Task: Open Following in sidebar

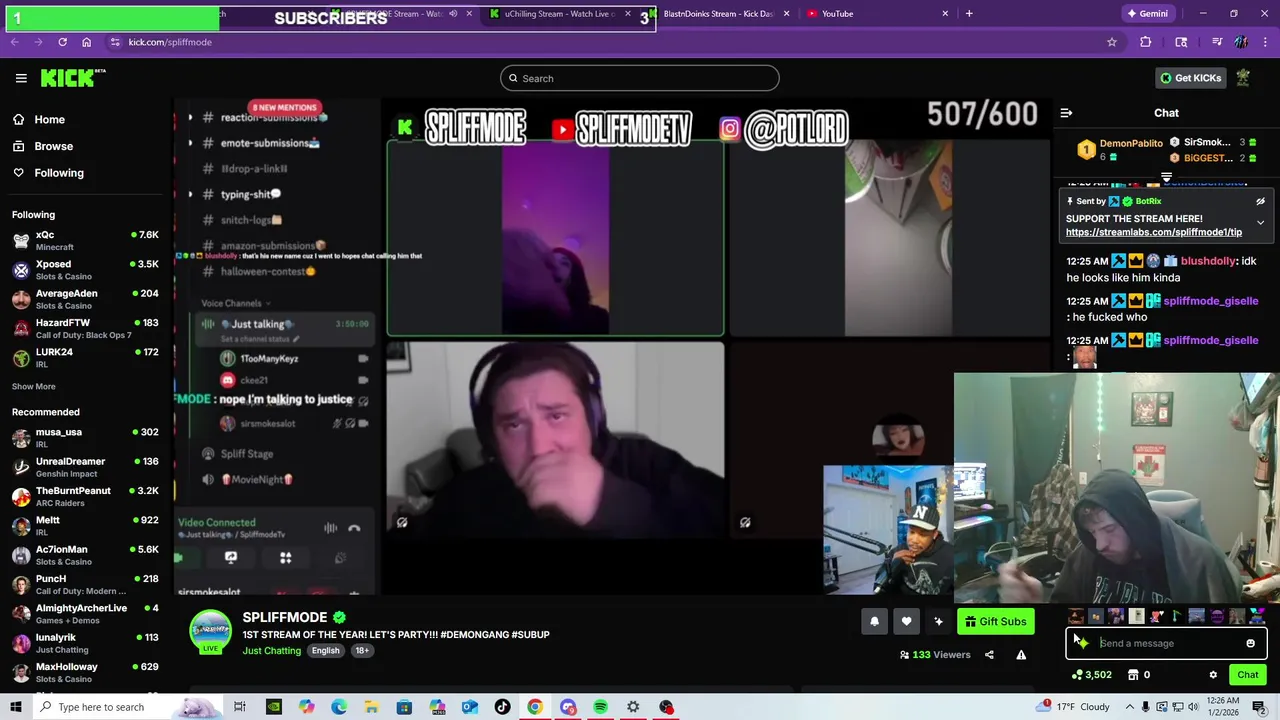Action: coord(59,173)
